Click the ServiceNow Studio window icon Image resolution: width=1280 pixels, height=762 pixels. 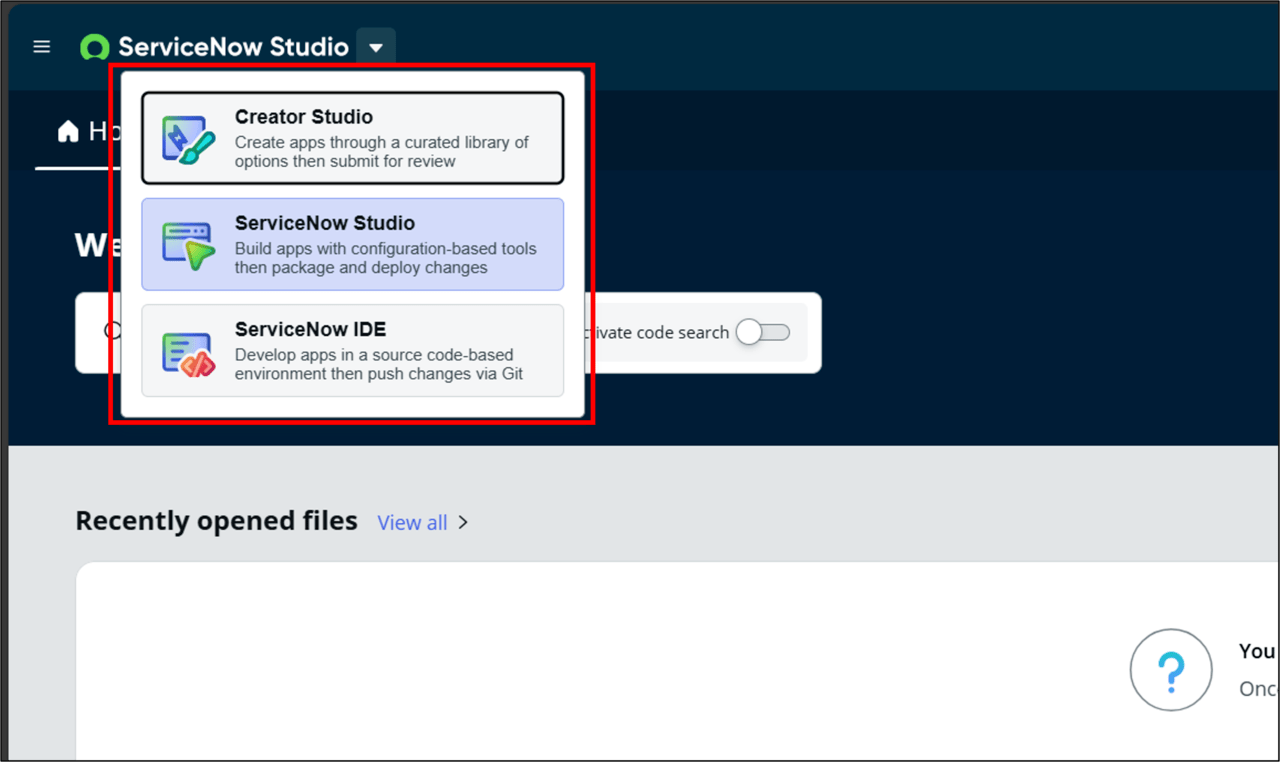188,246
